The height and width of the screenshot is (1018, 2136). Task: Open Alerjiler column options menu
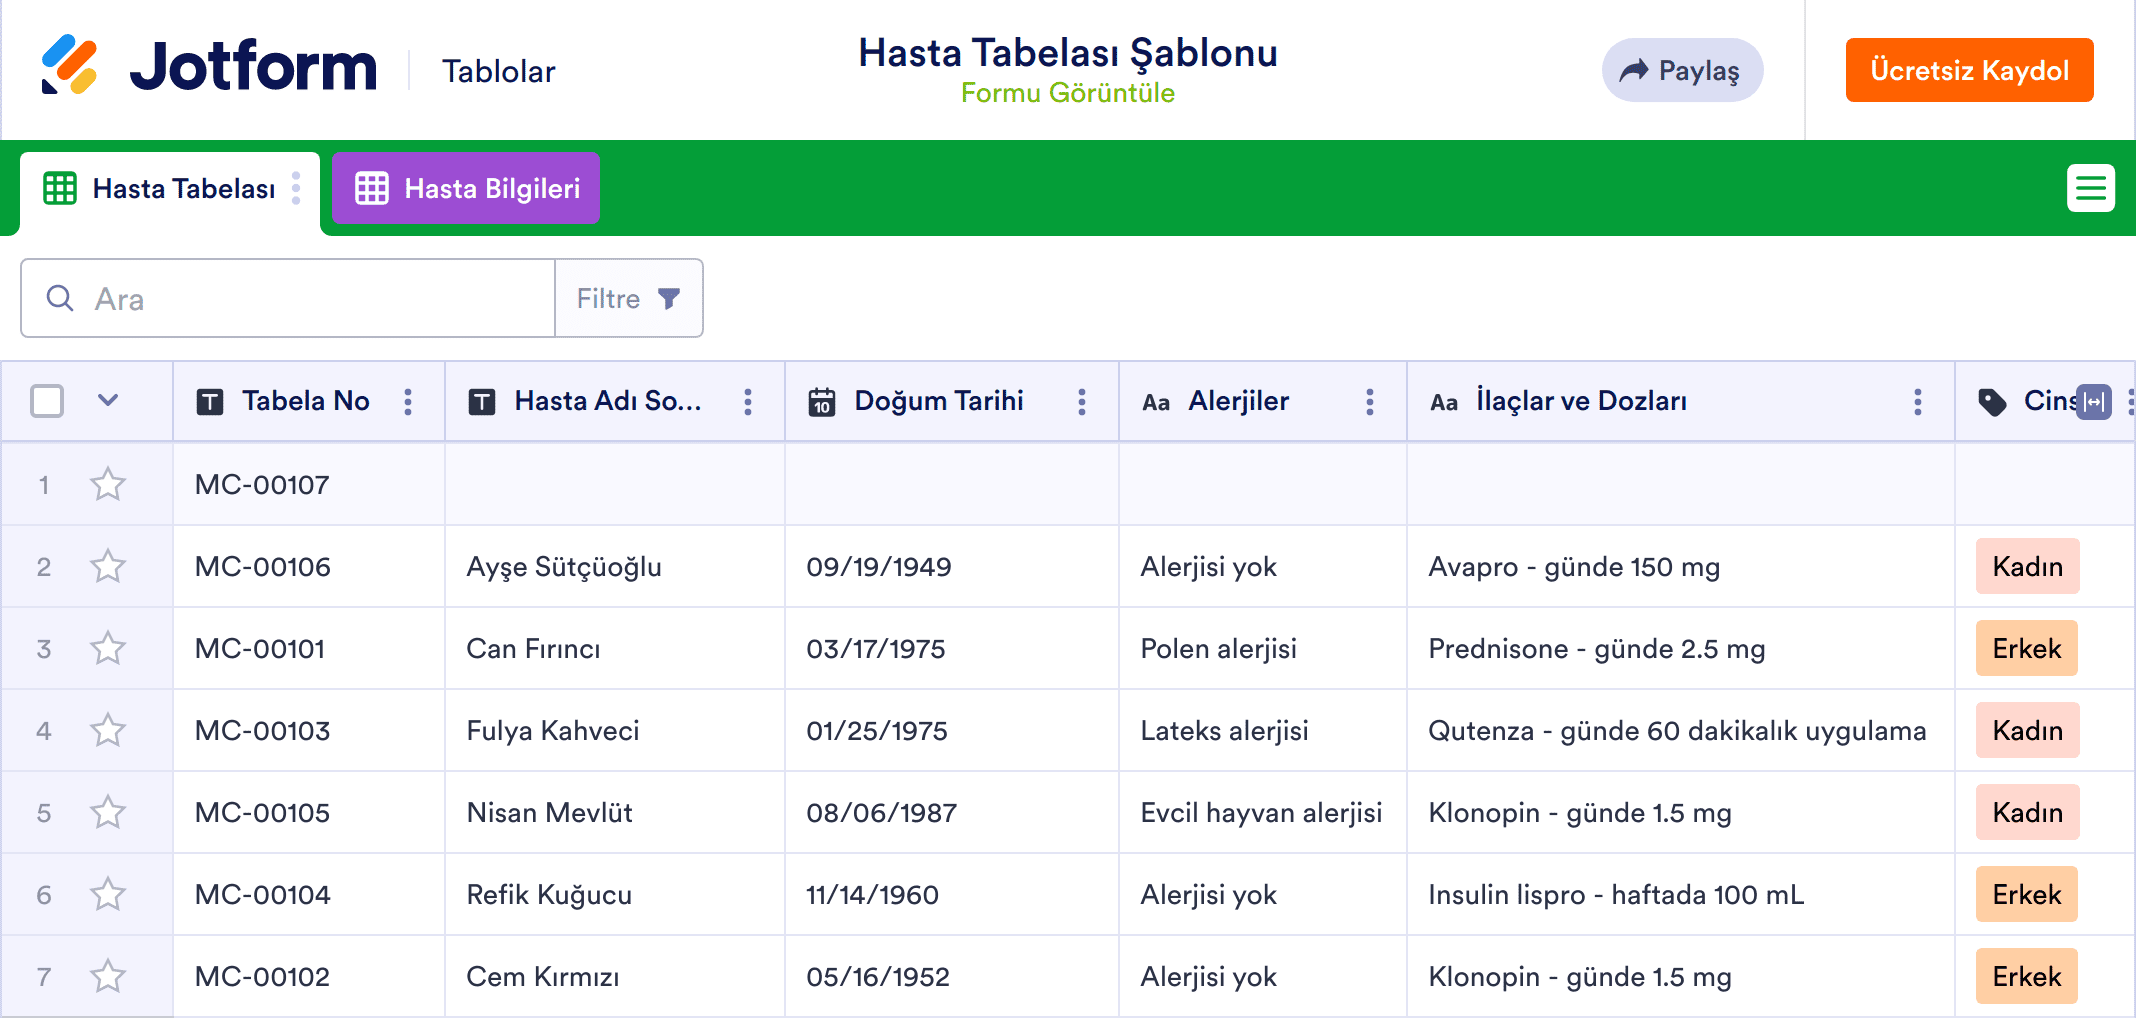1369,402
